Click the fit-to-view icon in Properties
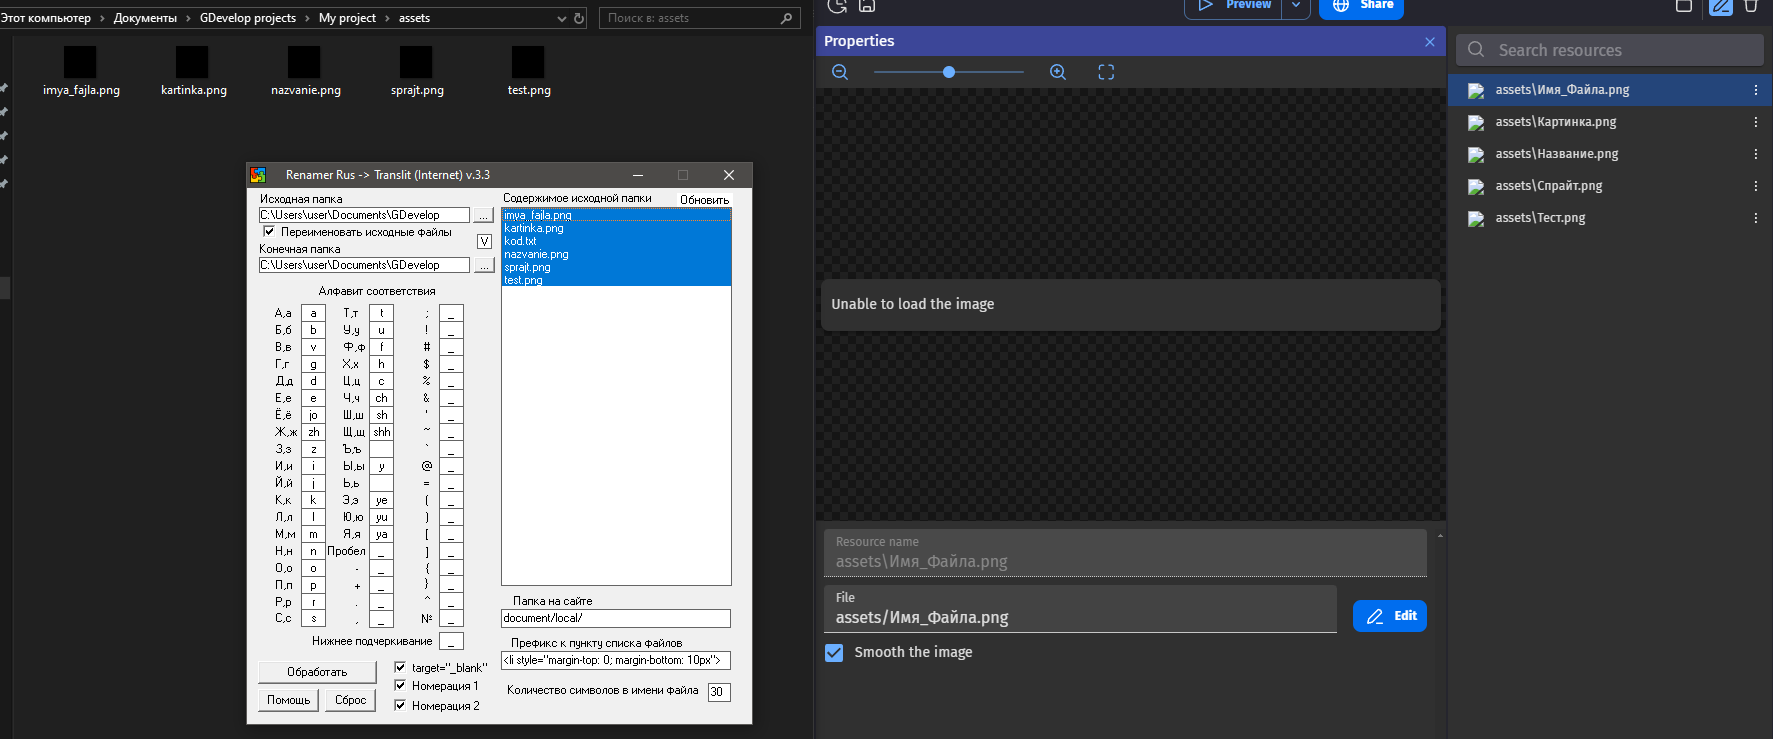Viewport: 1773px width, 739px height. 1106,72
